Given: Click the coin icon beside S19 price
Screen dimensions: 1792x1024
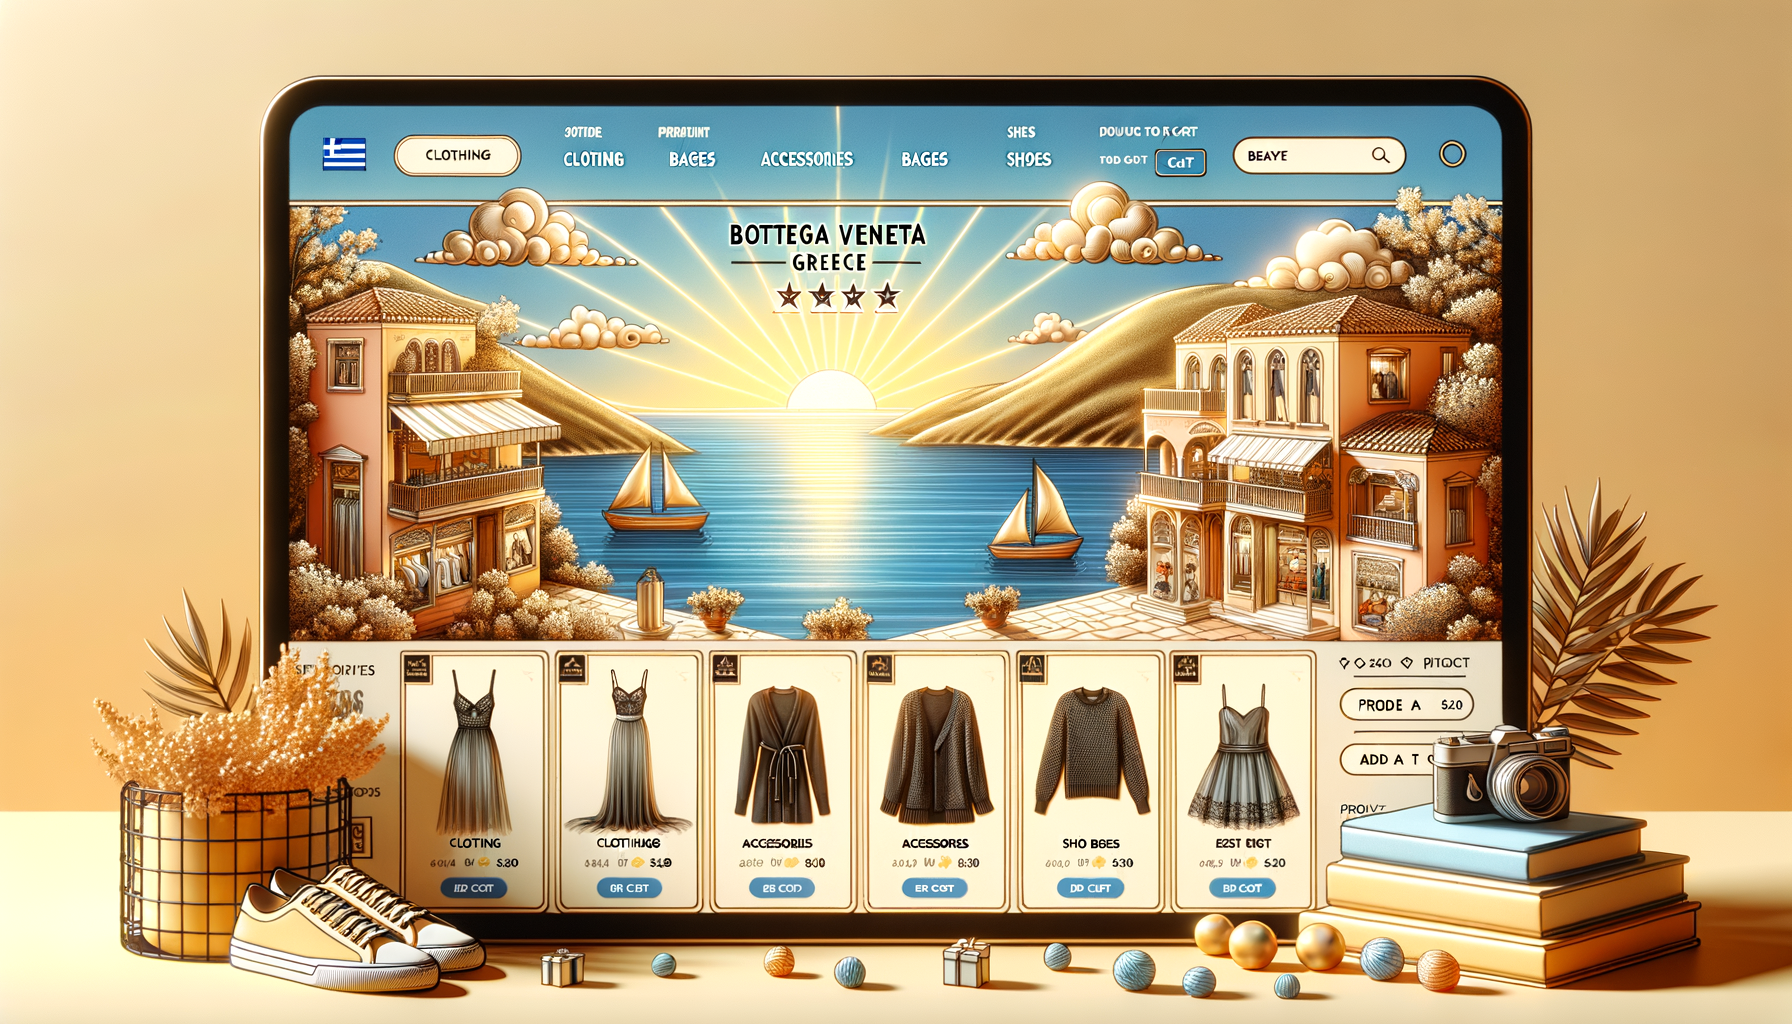Looking at the screenshot, I should (x=638, y=862).
